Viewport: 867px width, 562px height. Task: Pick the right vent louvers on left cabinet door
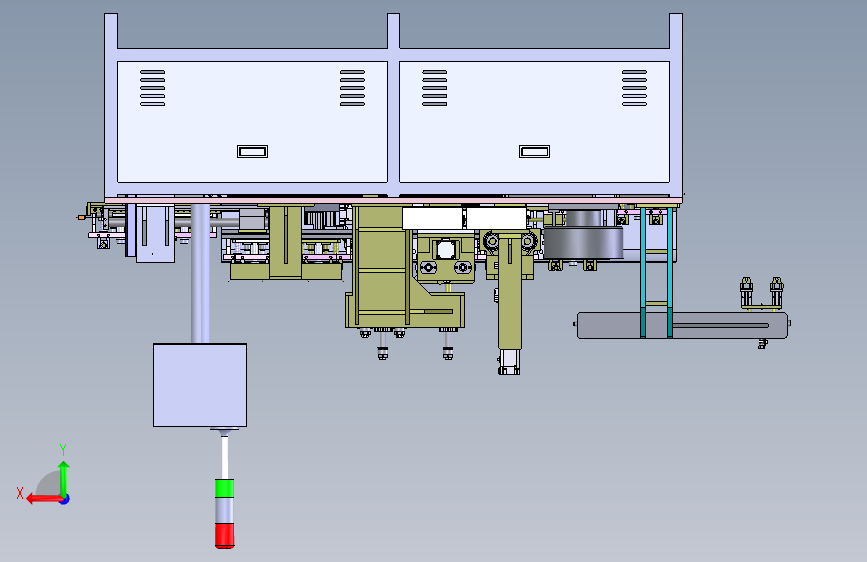click(352, 88)
